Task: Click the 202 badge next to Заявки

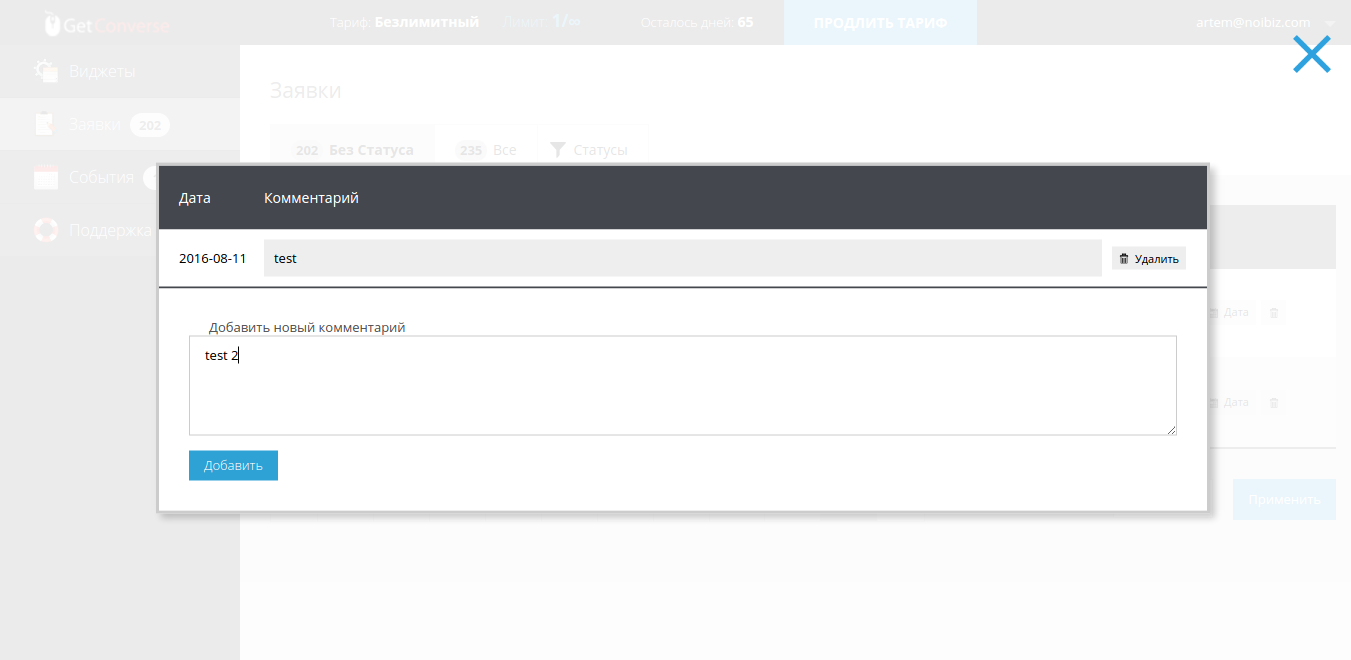Action: click(x=150, y=125)
